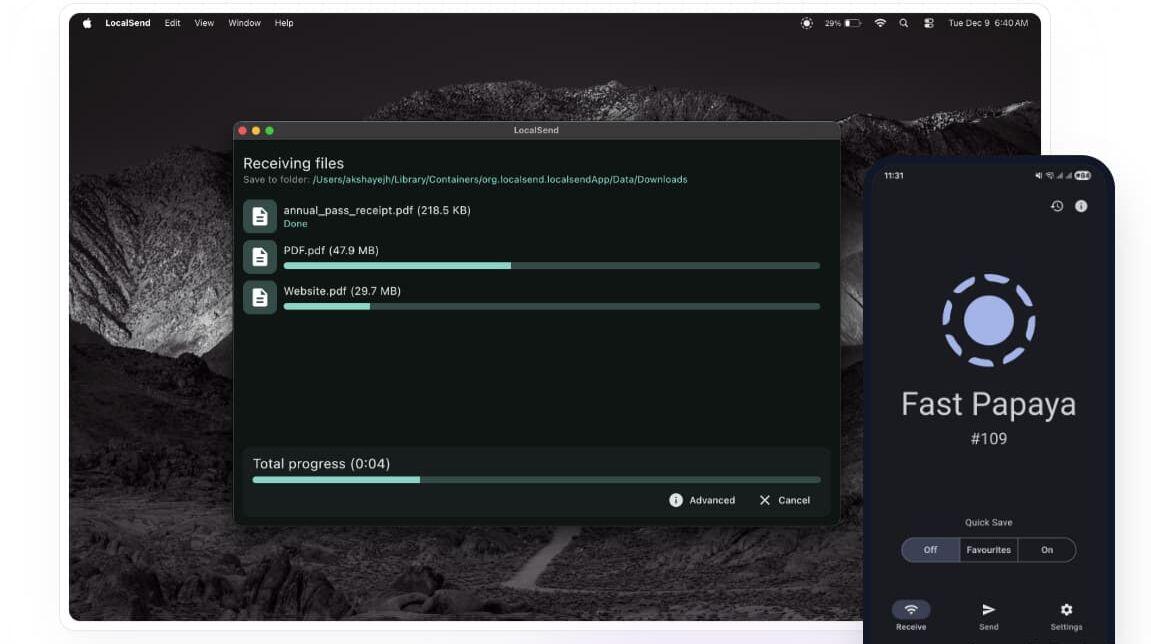Click the PDF.pdf (47.9 MB) file name
This screenshot has width=1151, height=644.
331,250
